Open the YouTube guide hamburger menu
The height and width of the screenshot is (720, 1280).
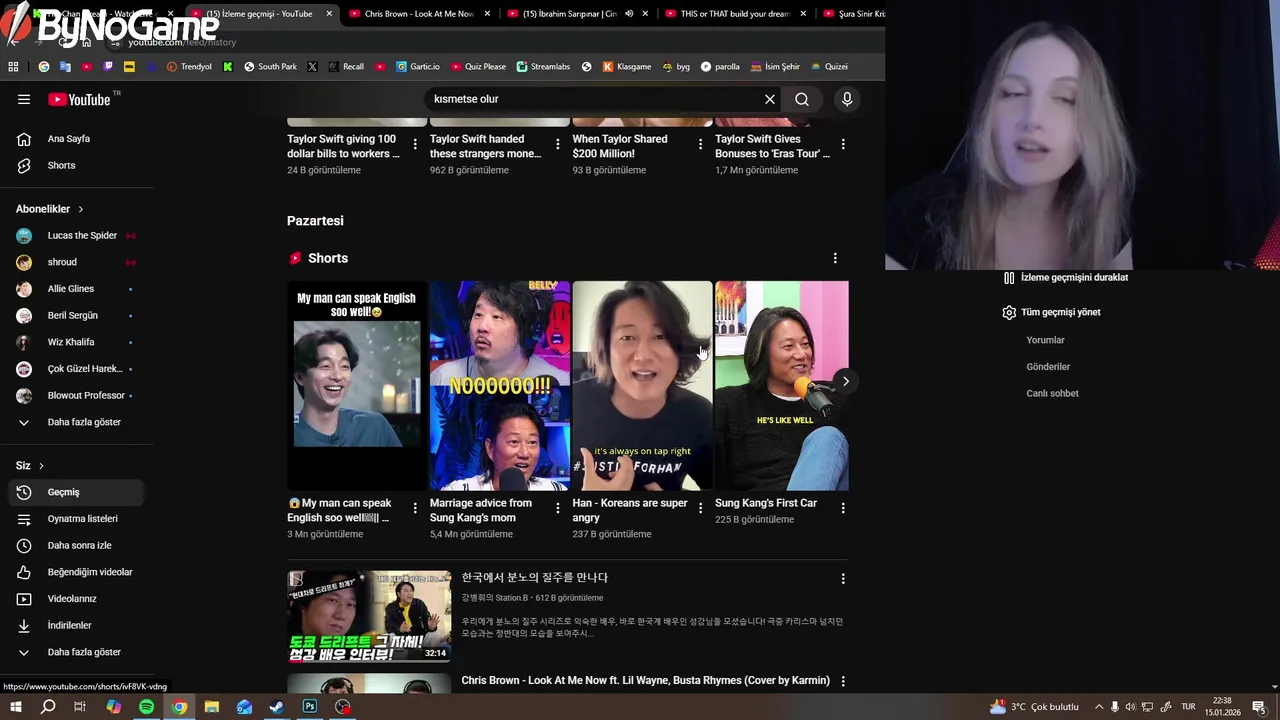(24, 99)
